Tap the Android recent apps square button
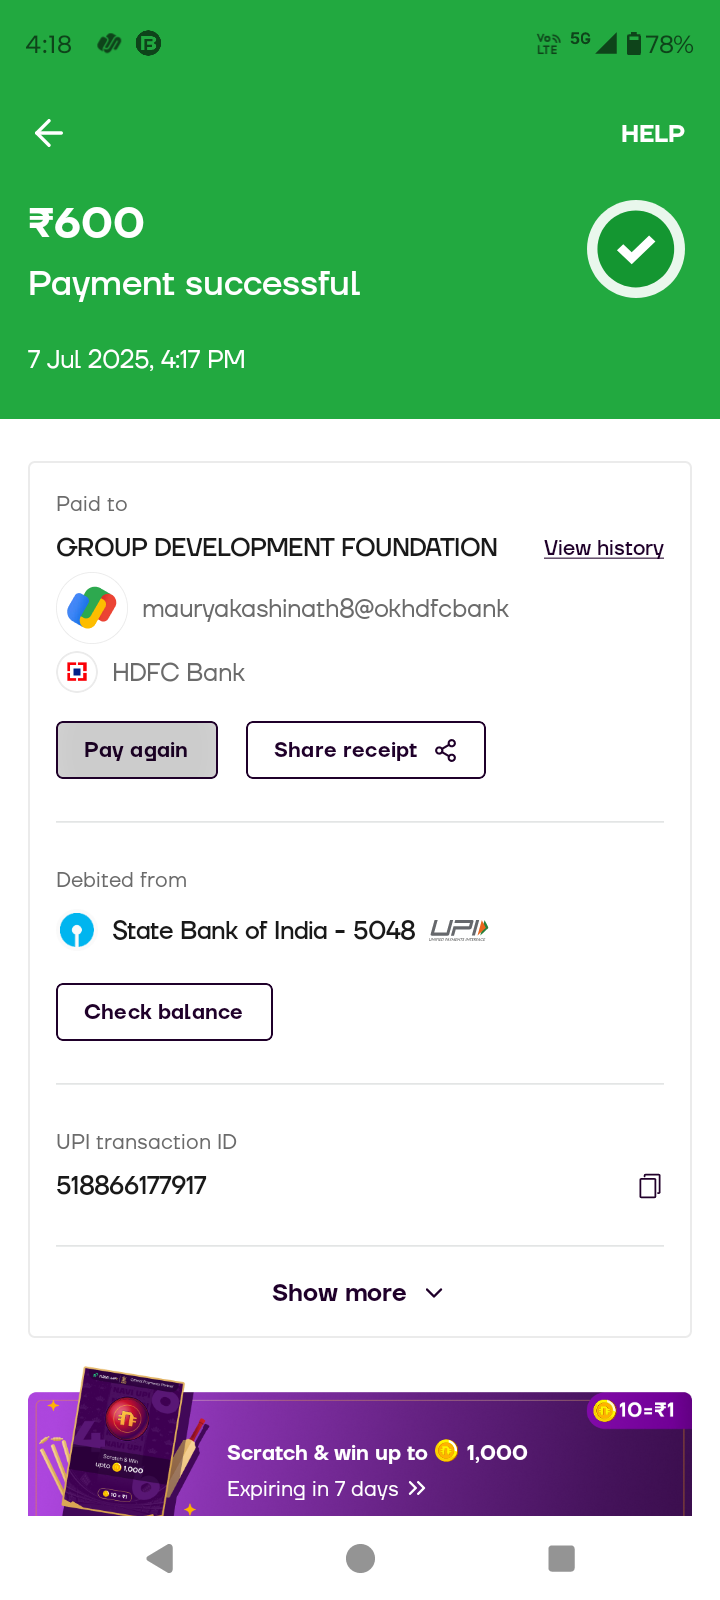Viewport: 720px width, 1600px height. click(x=561, y=1558)
